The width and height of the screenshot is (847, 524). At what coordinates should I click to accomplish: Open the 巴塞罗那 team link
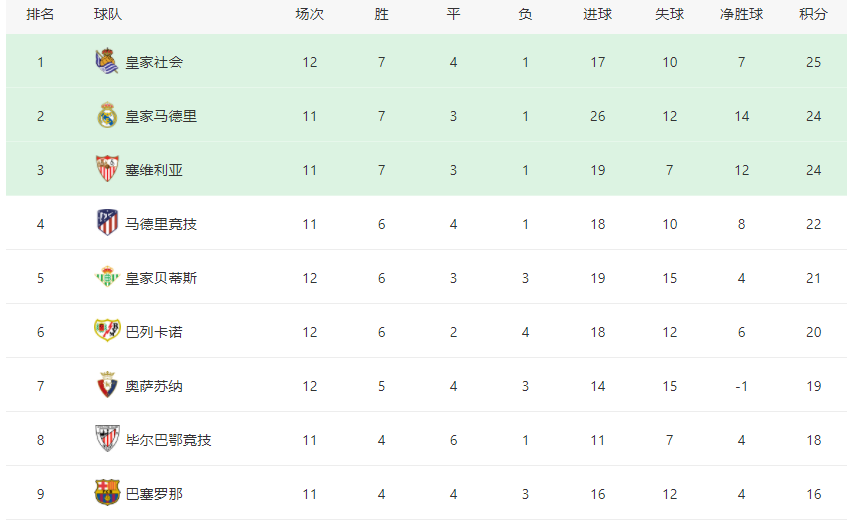154,494
